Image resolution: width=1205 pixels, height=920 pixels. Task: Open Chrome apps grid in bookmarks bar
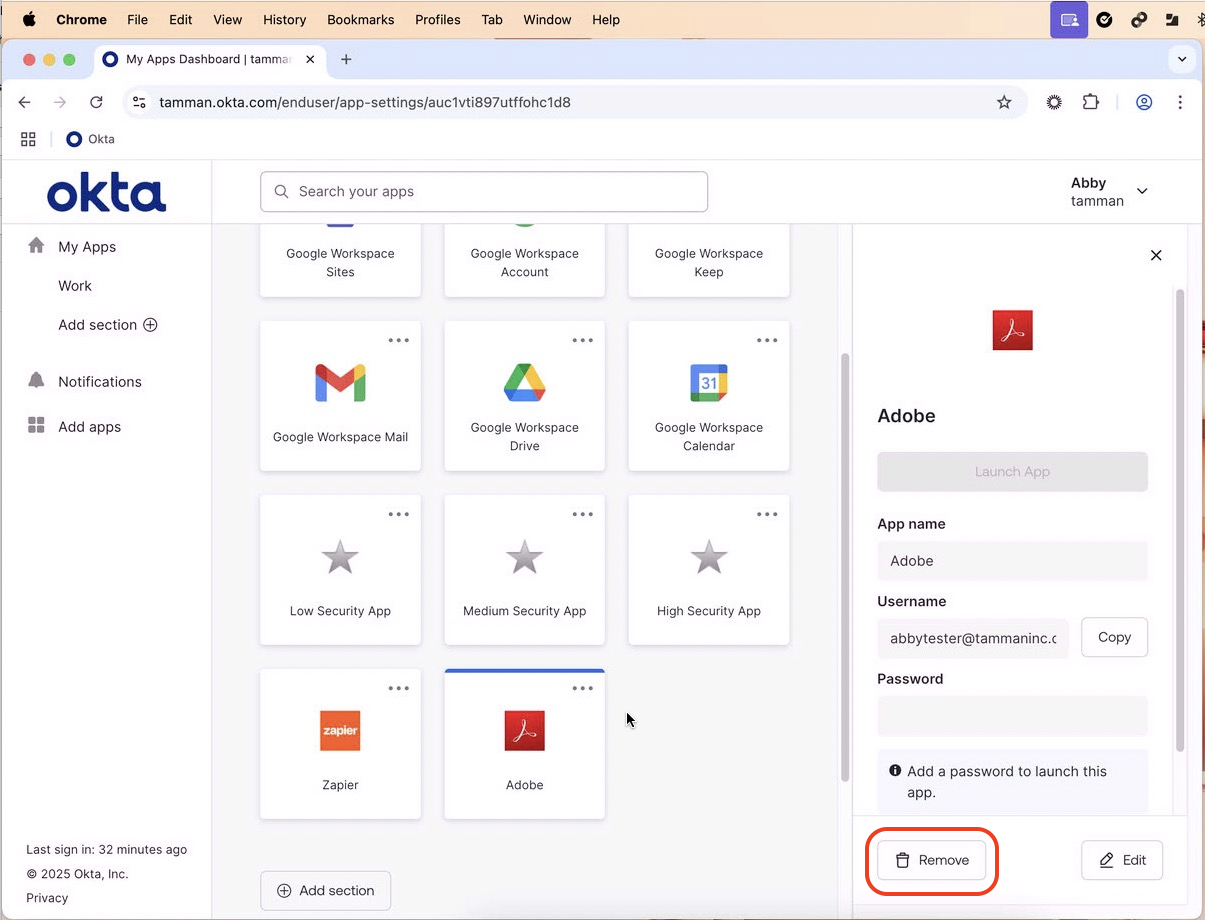pyautogui.click(x=28, y=139)
